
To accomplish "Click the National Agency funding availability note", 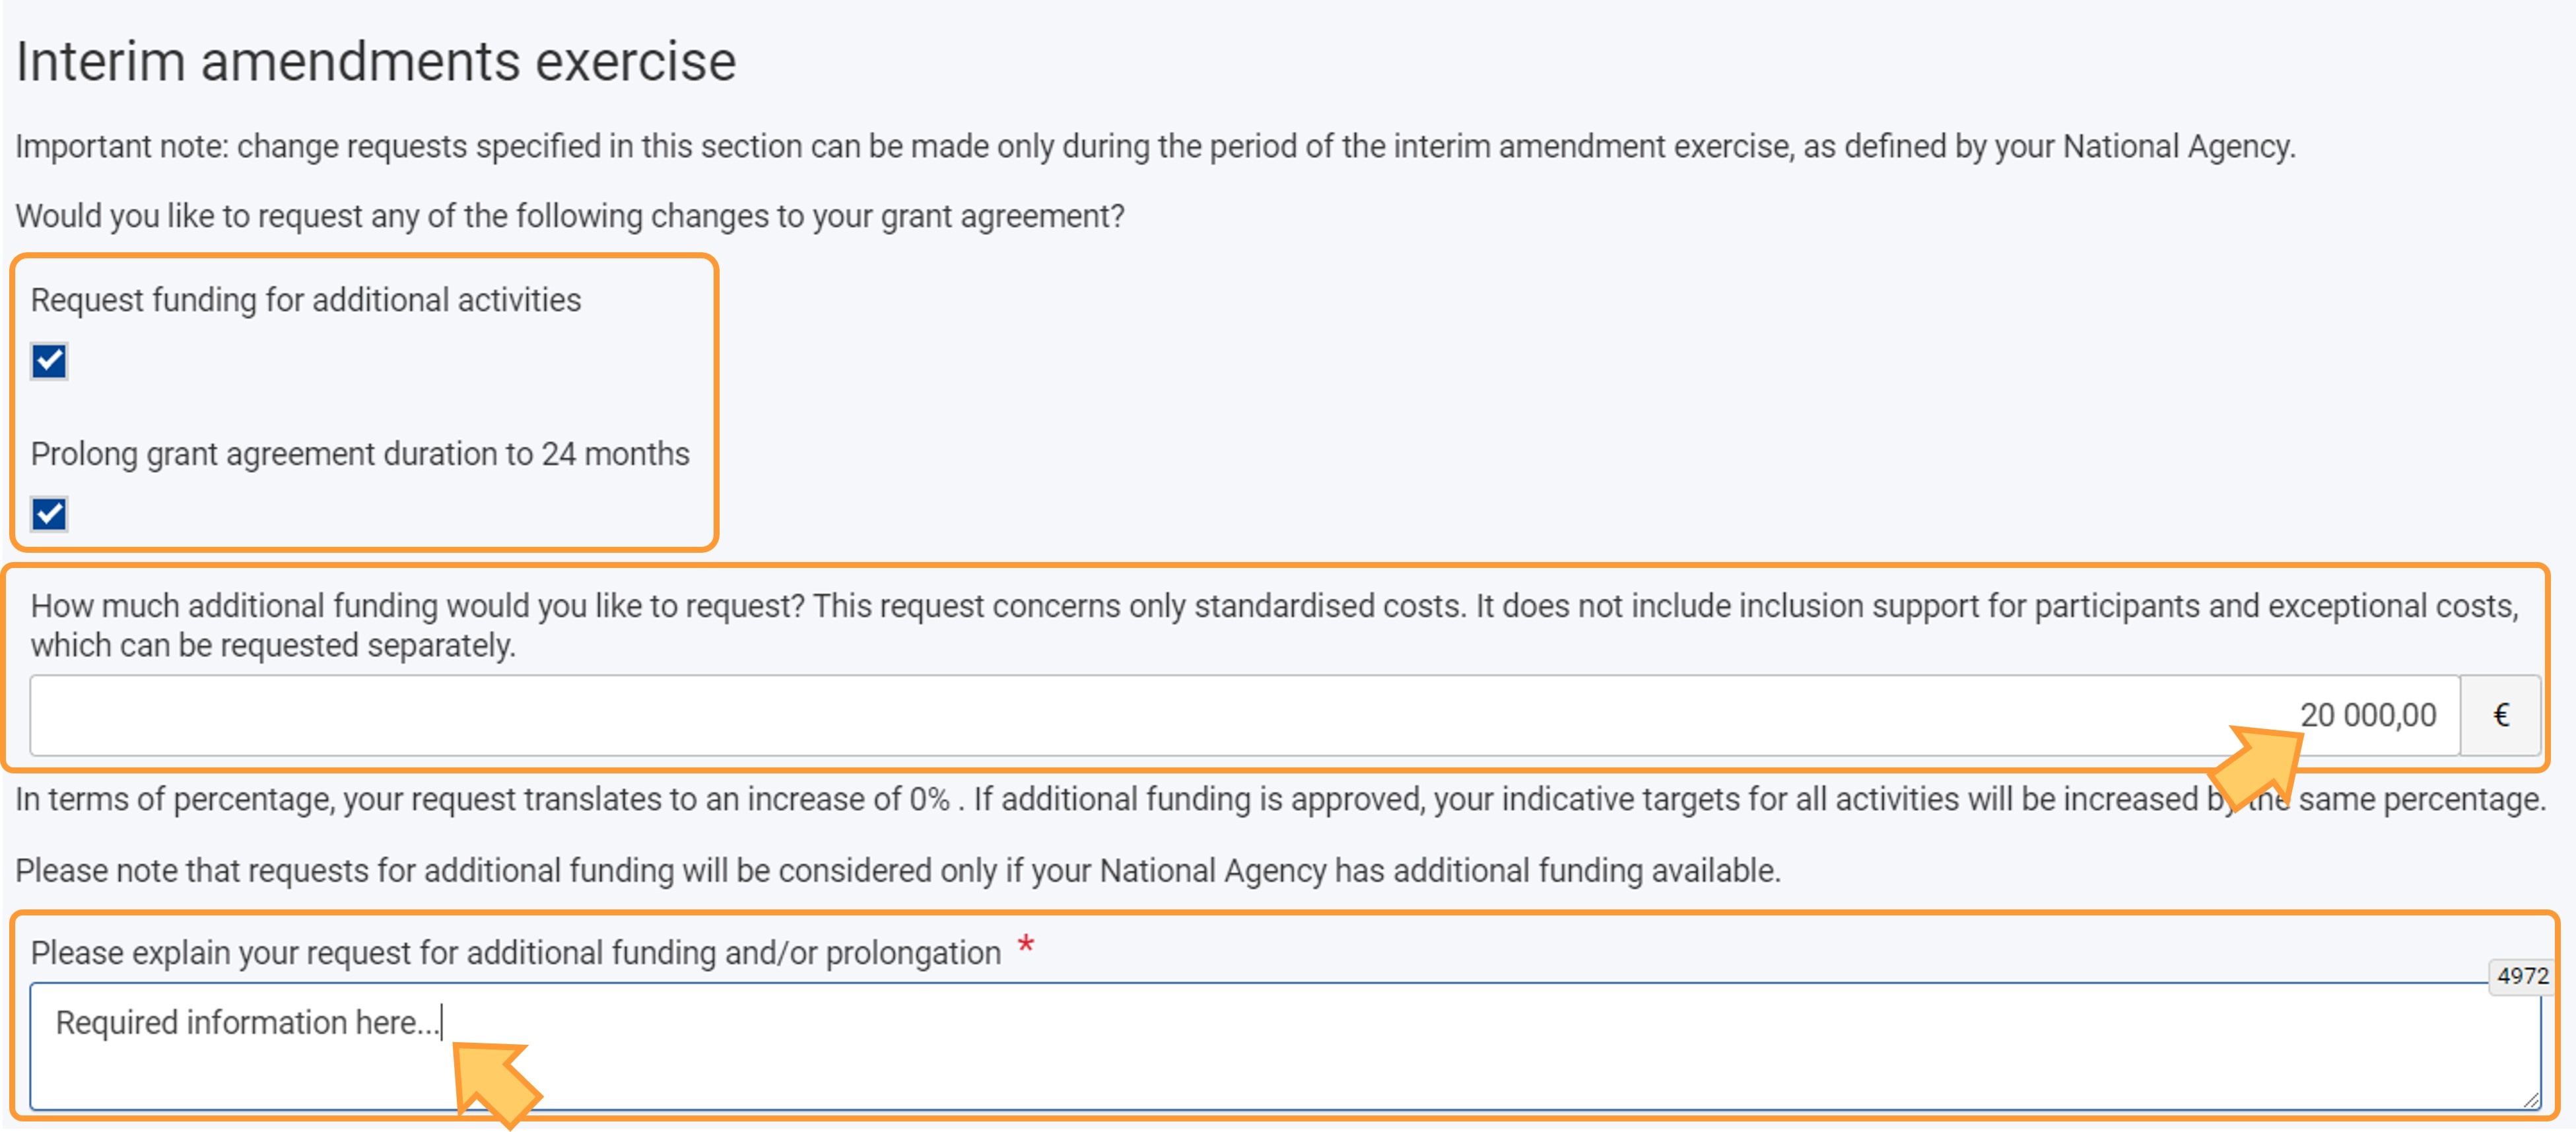I will [x=897, y=871].
